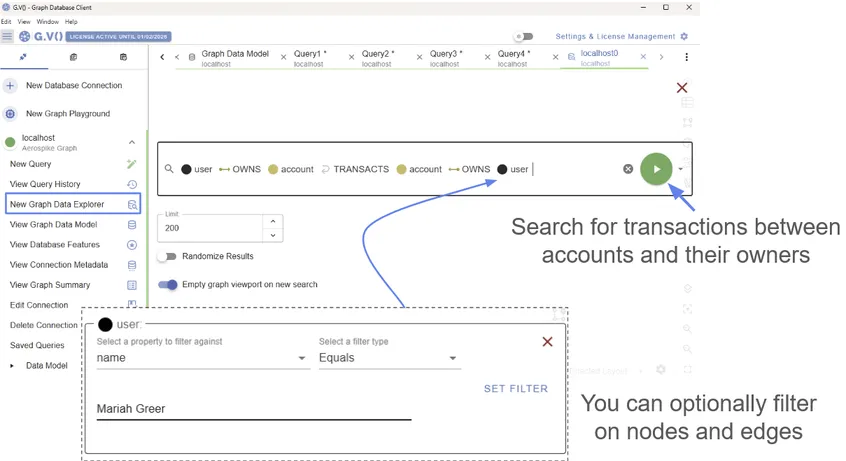This screenshot has height=461, width=846.
Task: Click the TRANSACTS edge chip in the query
Action: [x=355, y=169]
